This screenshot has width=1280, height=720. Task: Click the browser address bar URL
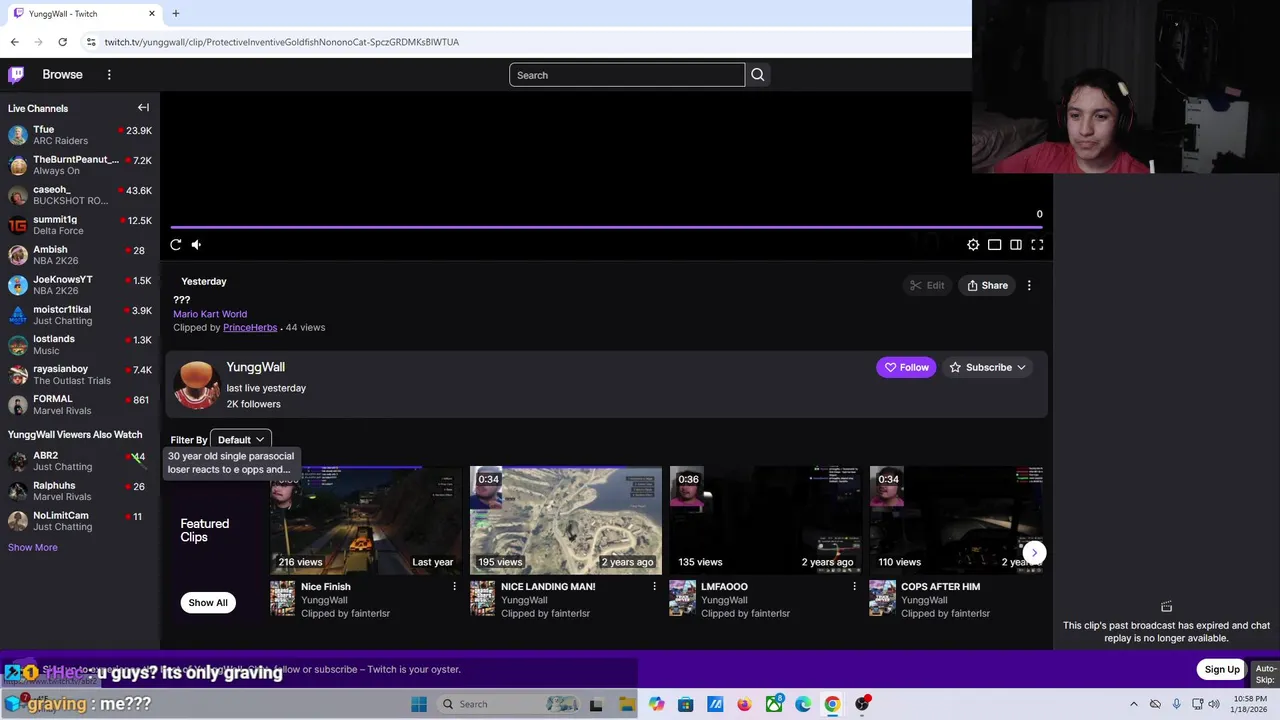[282, 42]
